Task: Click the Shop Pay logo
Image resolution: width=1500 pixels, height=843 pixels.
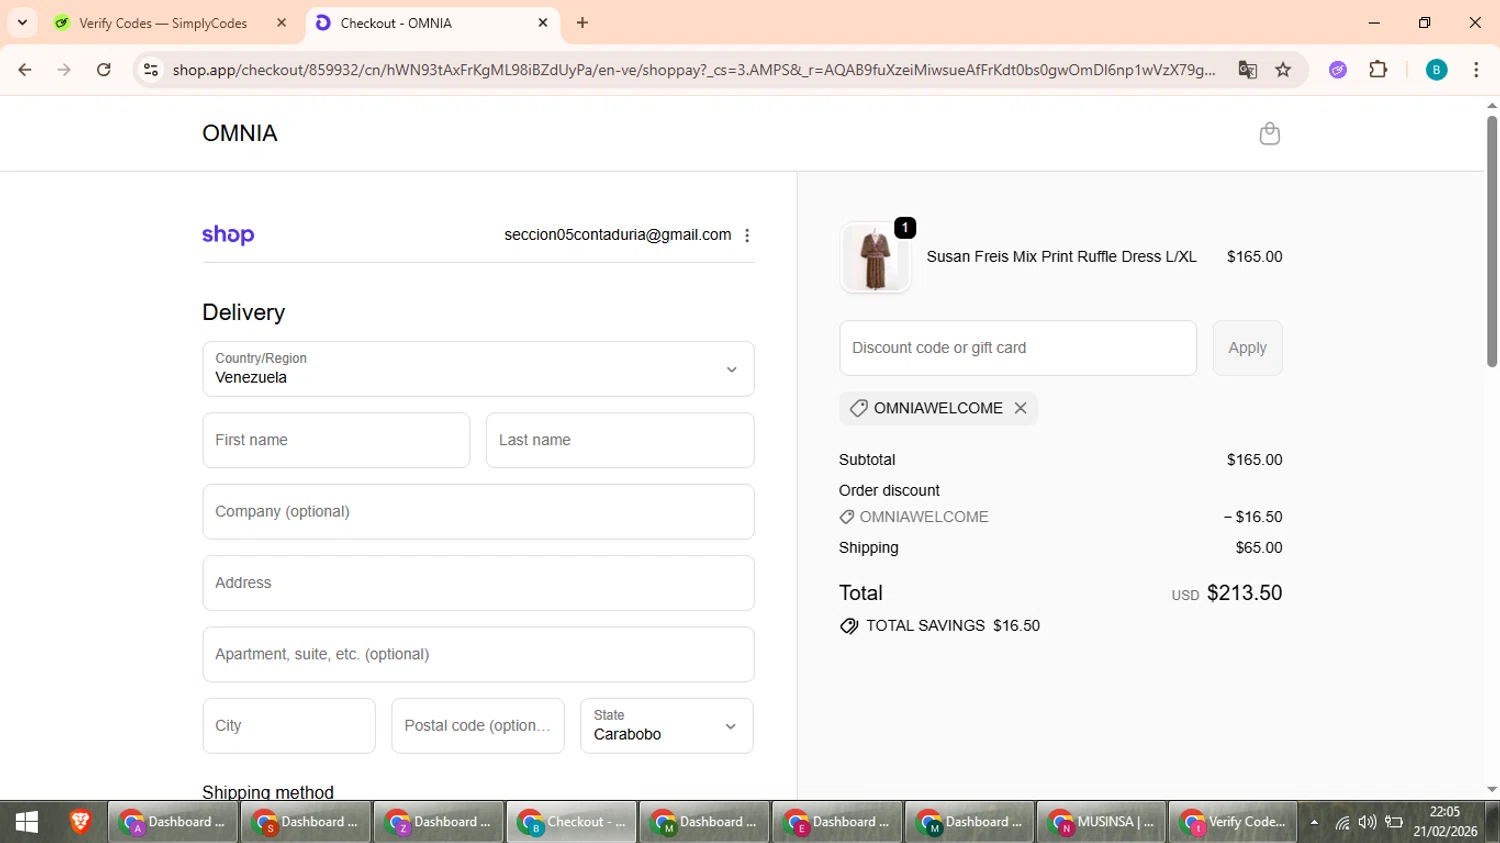Action: pyautogui.click(x=228, y=235)
